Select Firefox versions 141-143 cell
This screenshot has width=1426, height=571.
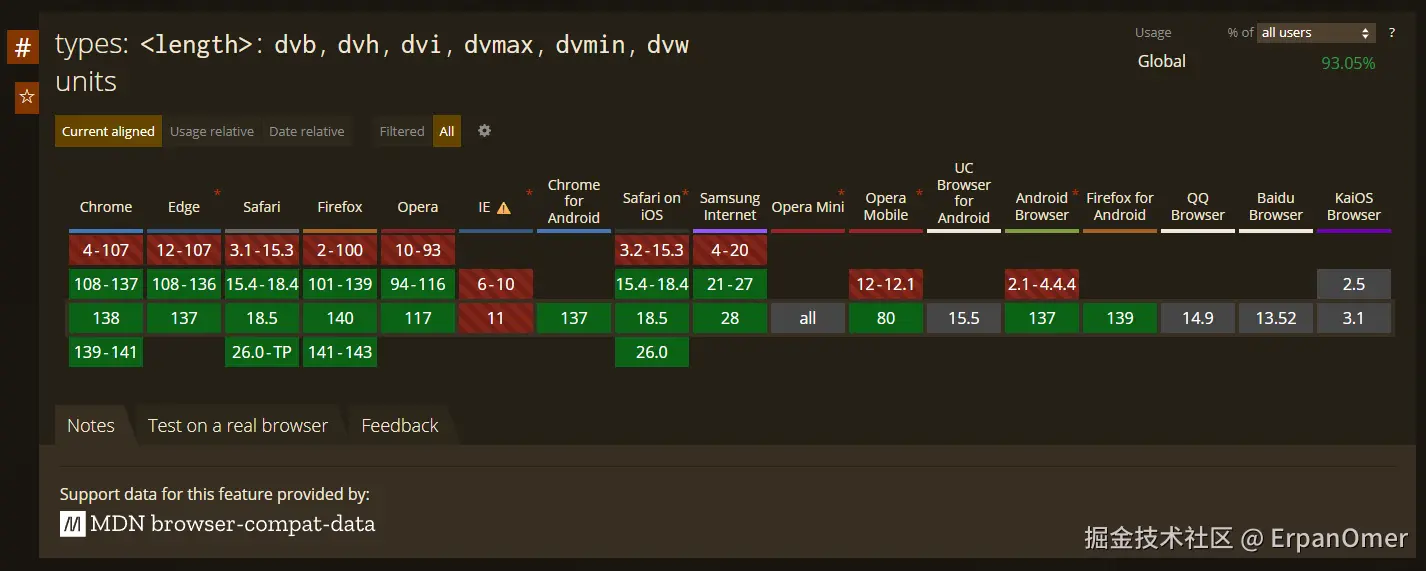(340, 352)
